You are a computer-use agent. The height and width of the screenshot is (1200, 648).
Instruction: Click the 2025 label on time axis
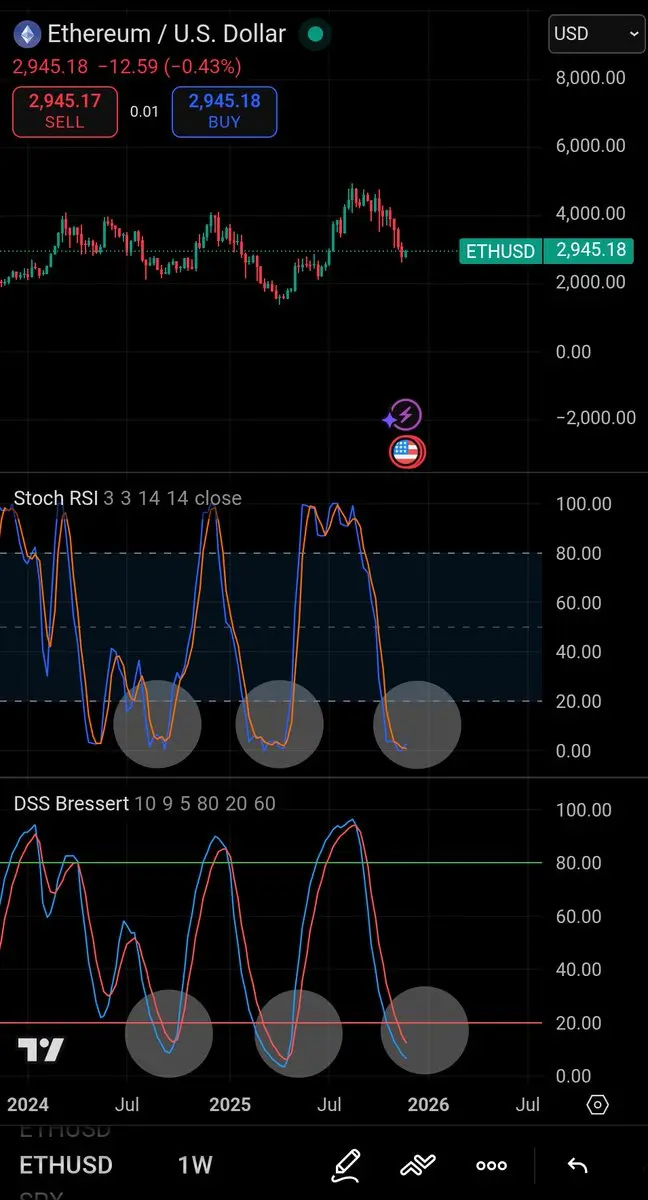point(229,1105)
